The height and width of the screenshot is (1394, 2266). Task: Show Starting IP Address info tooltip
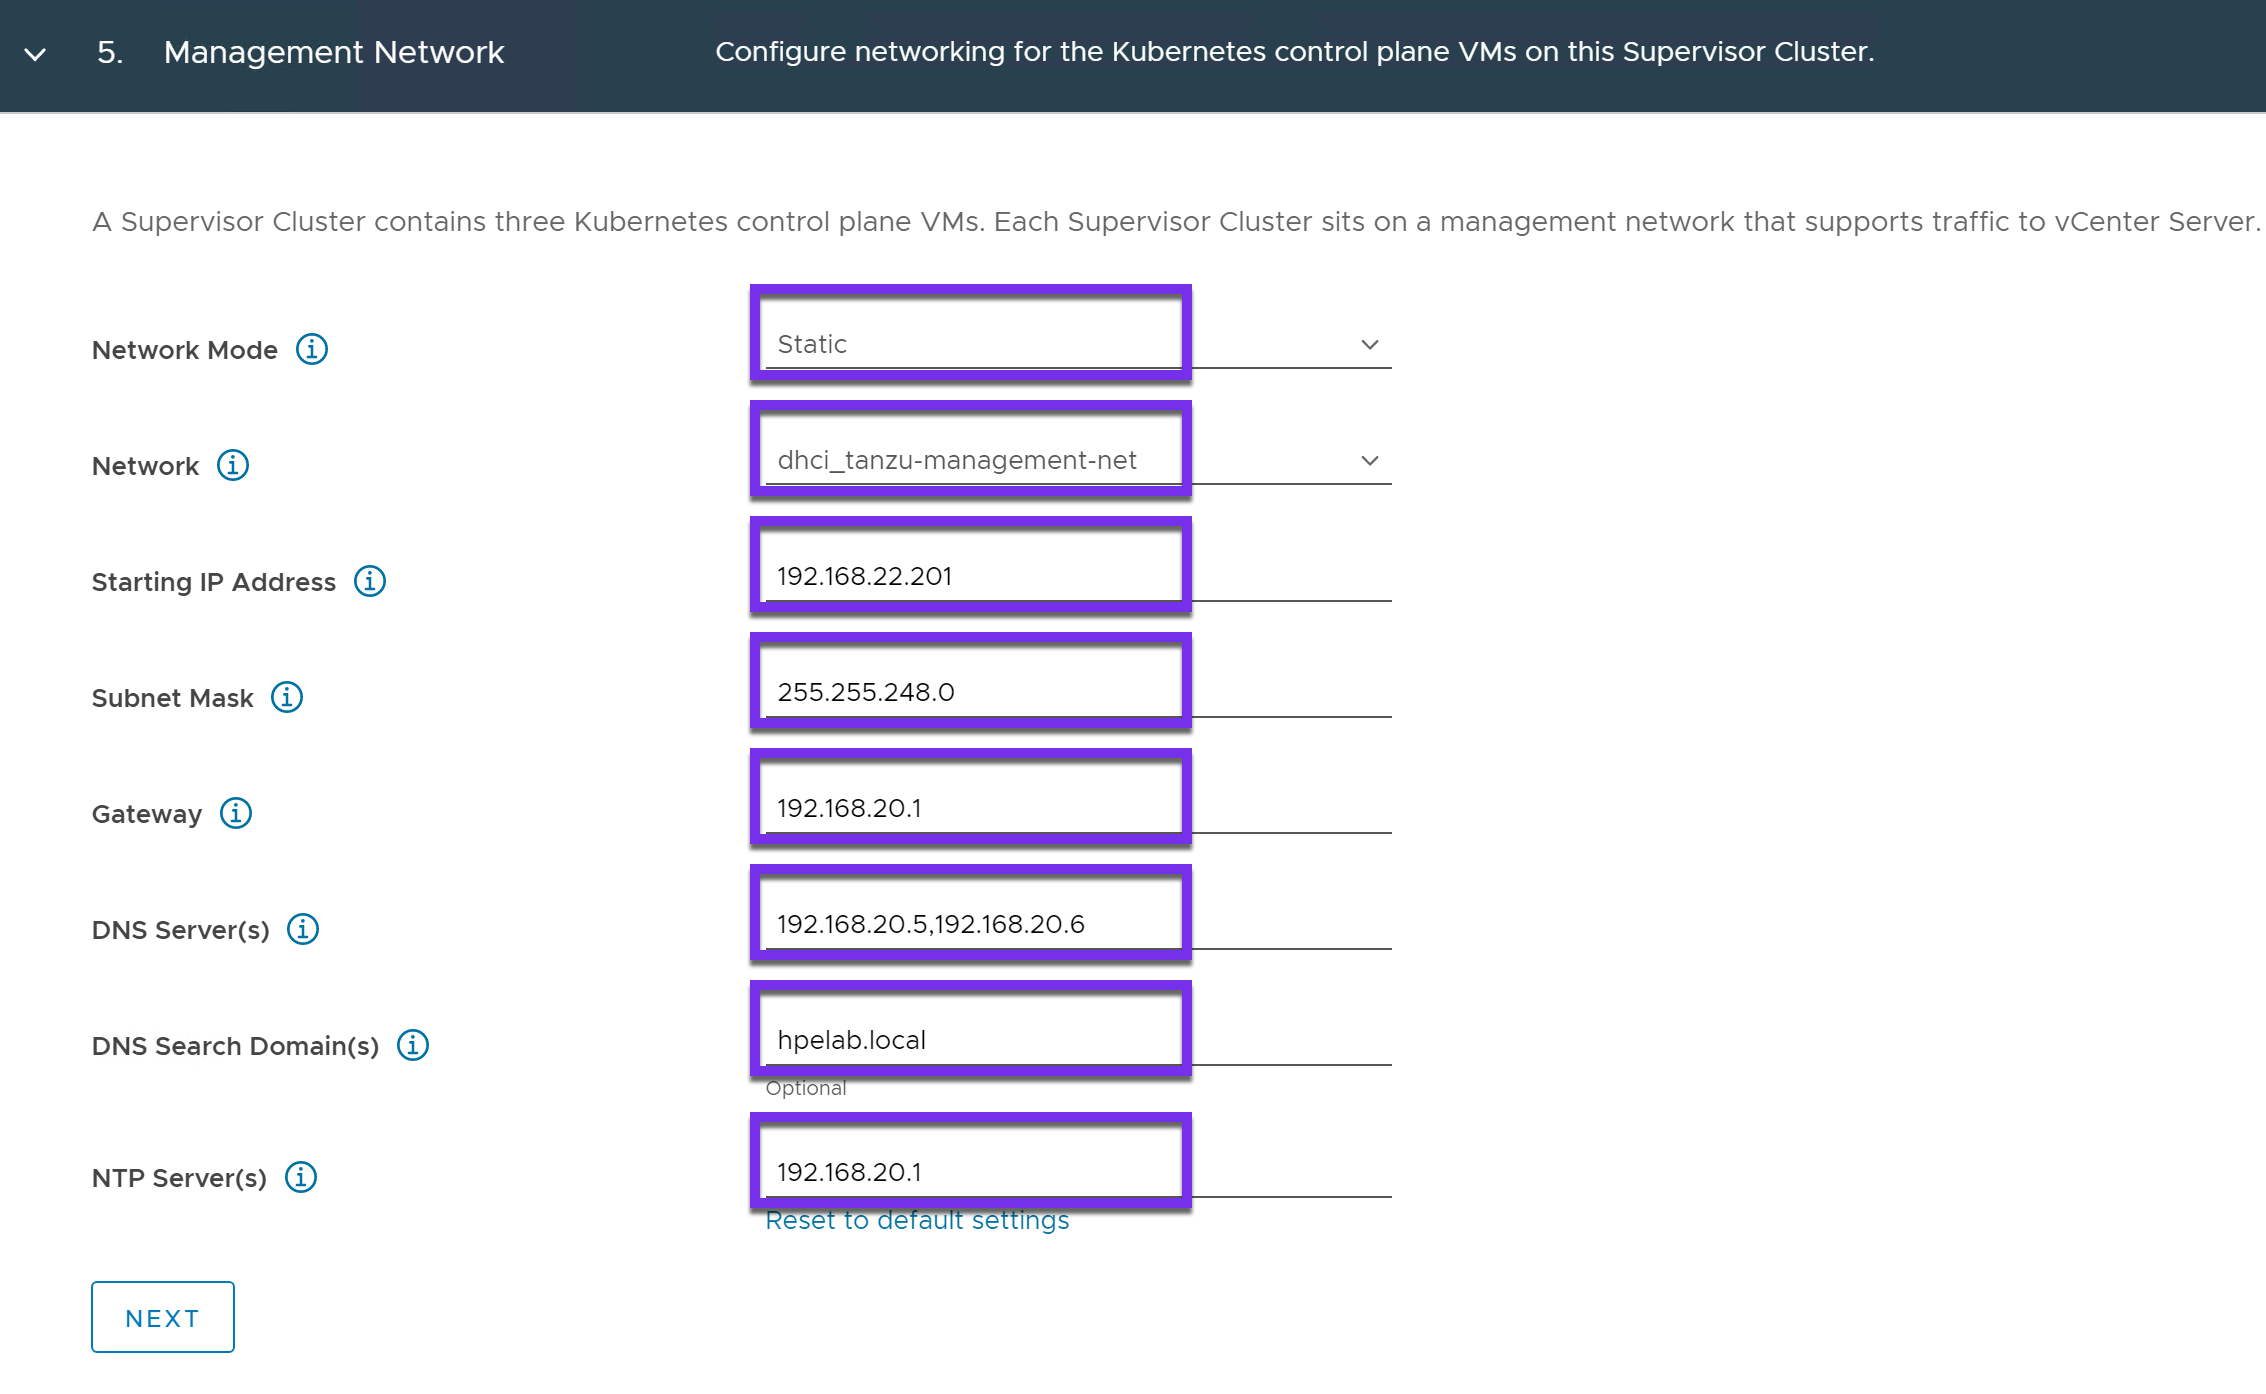pos(370,581)
